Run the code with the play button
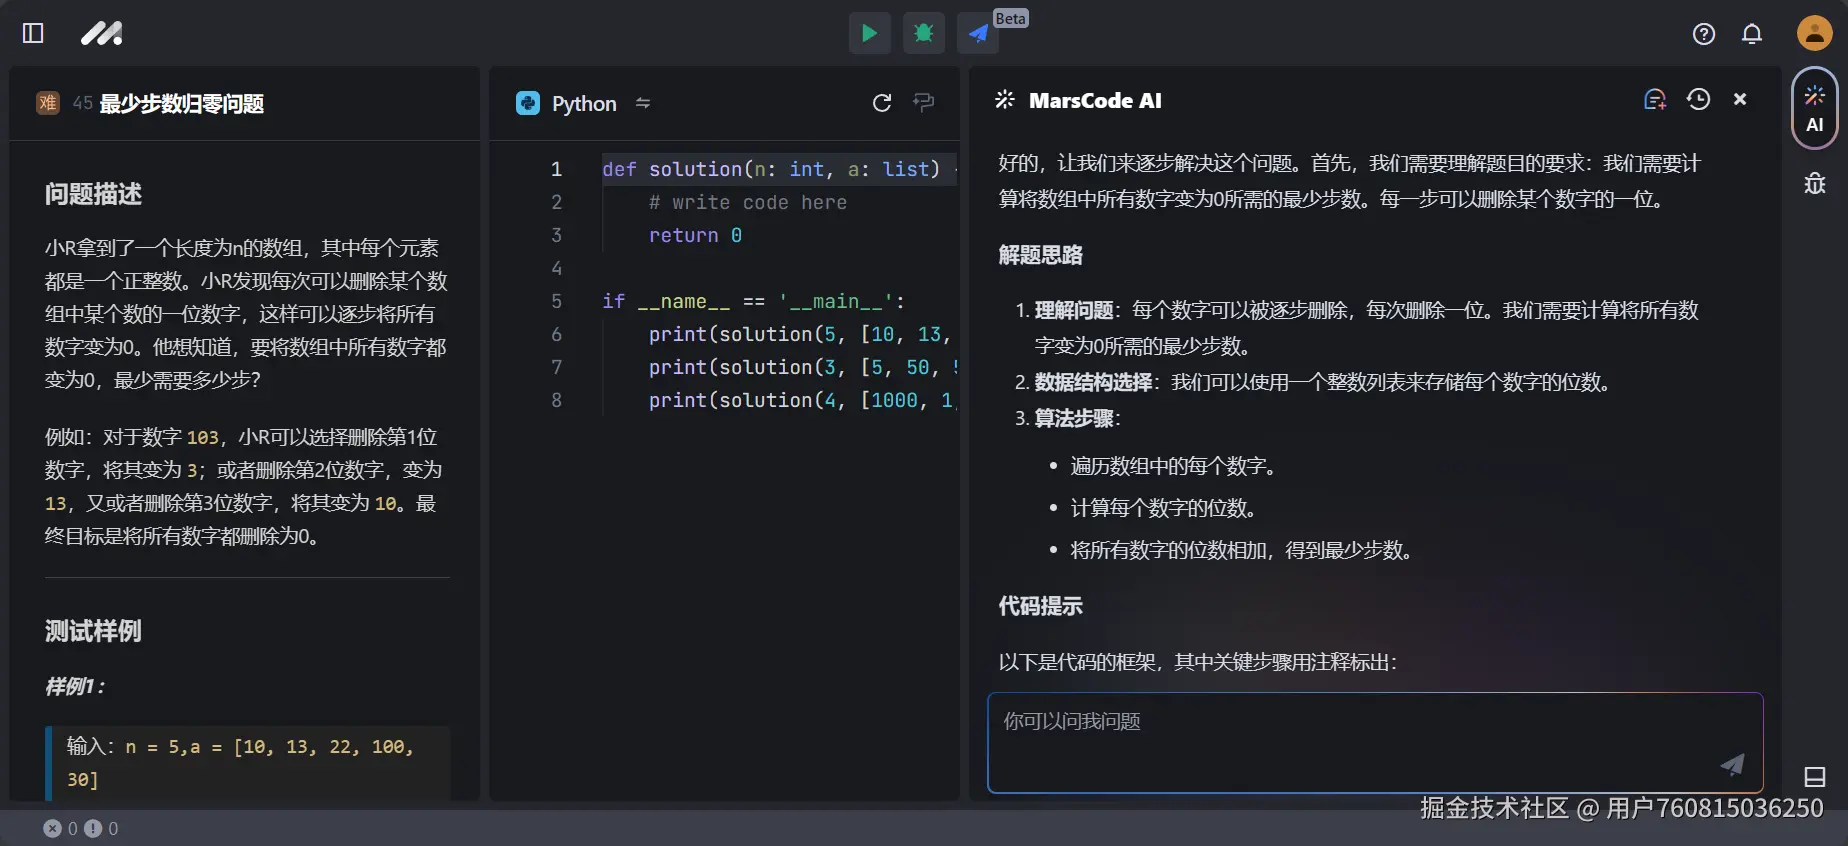 869,33
